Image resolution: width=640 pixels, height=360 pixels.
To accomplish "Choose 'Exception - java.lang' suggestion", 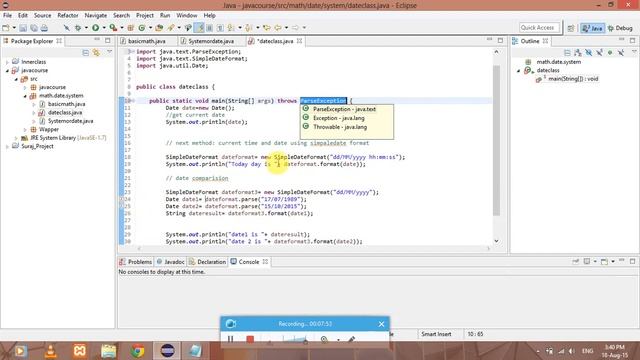I will [338, 118].
